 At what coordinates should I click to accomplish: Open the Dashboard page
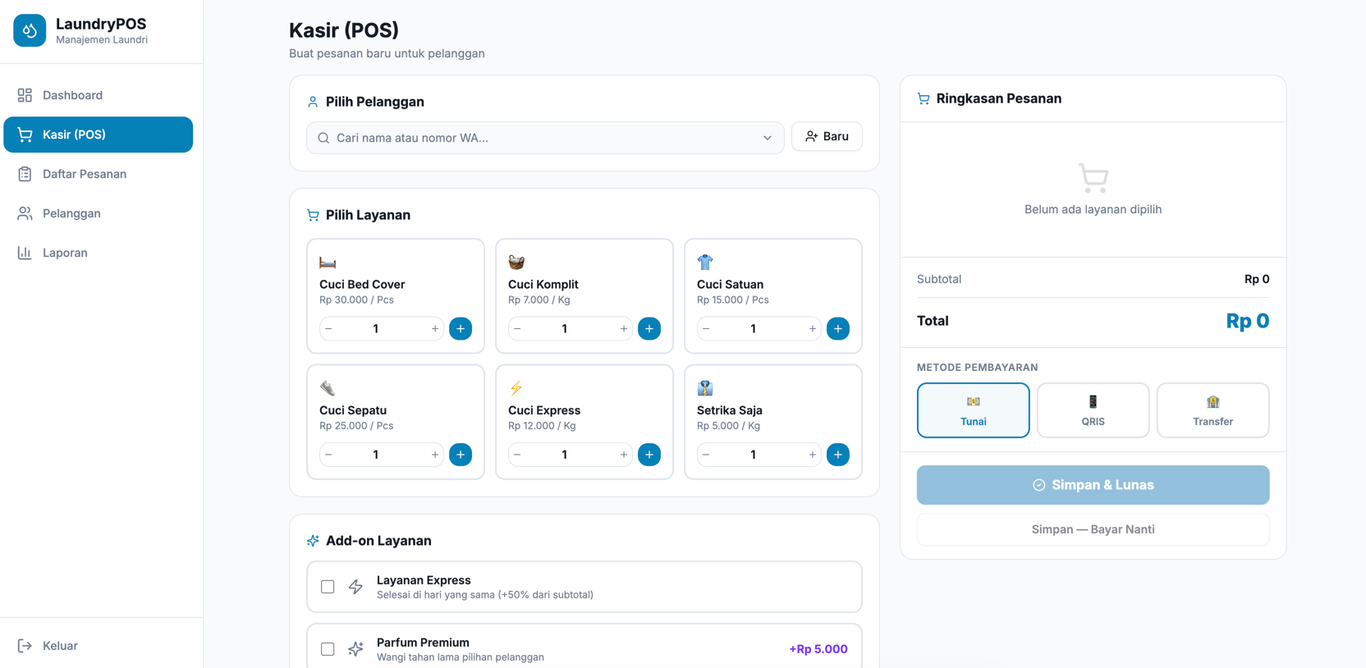point(98,95)
